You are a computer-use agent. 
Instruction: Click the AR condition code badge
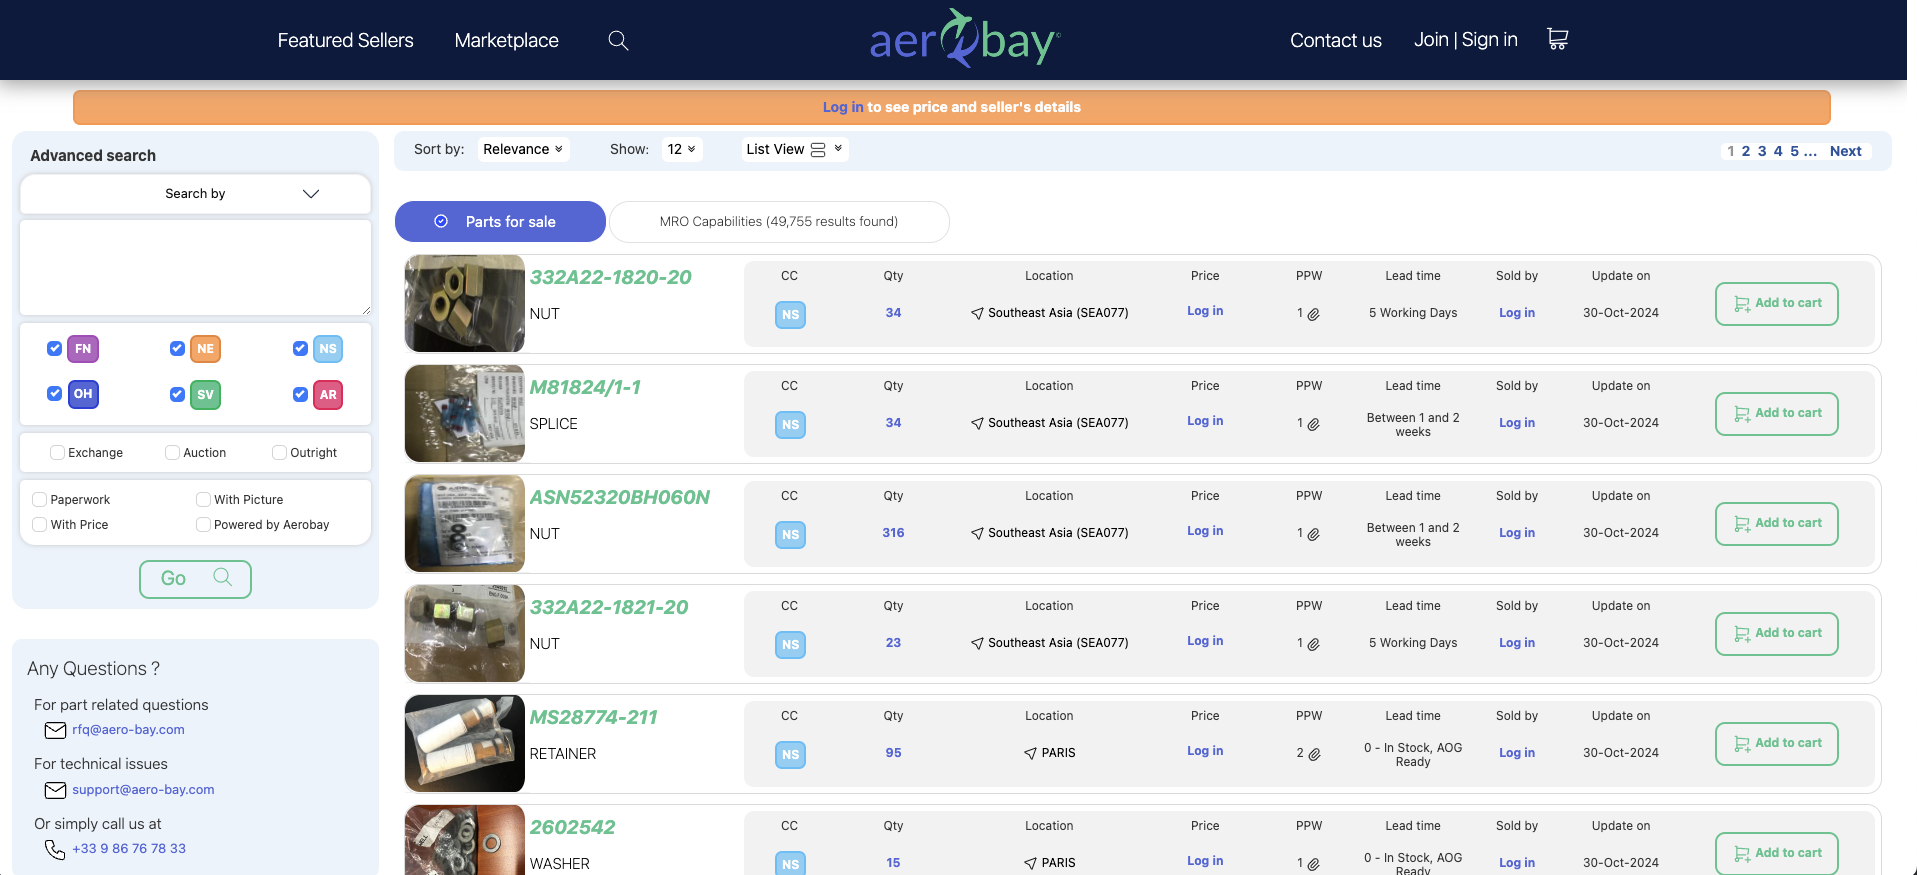[328, 394]
